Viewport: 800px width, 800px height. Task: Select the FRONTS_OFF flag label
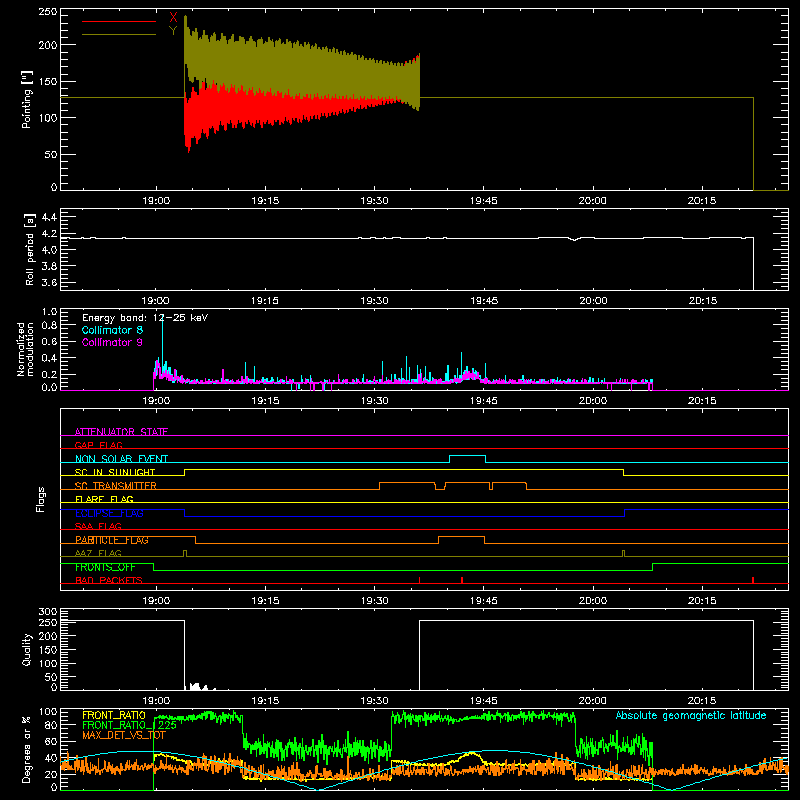point(105,567)
